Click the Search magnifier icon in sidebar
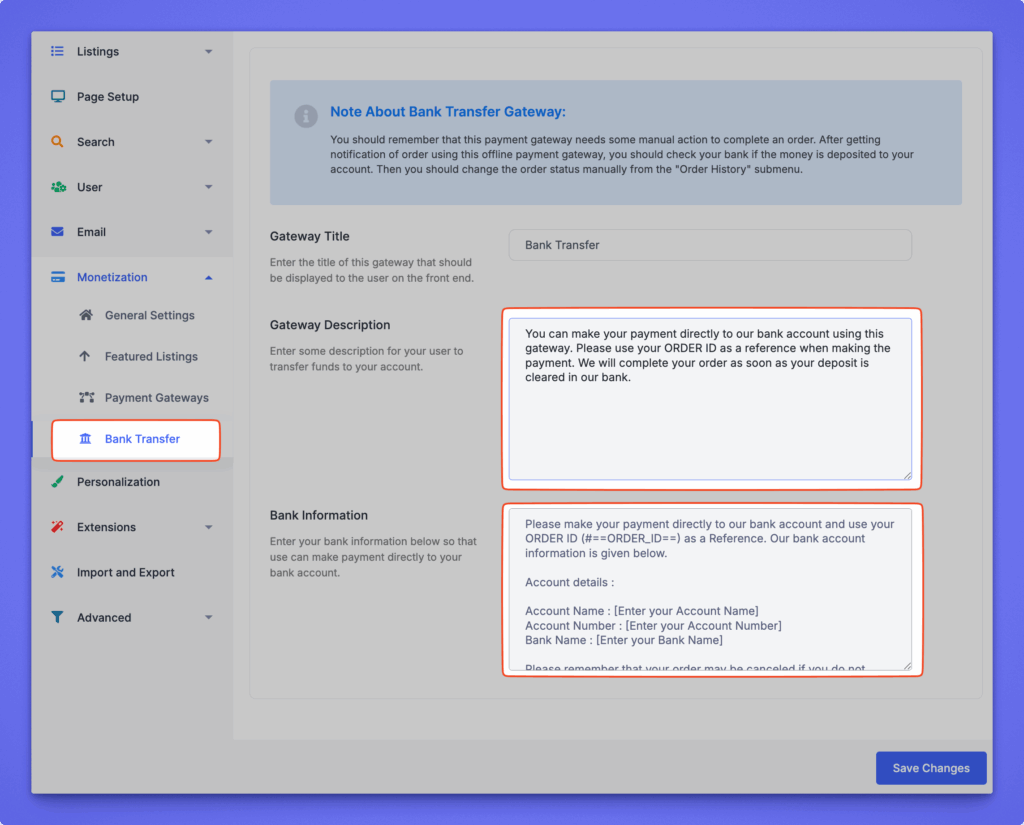The width and height of the screenshot is (1024, 825). pos(58,142)
